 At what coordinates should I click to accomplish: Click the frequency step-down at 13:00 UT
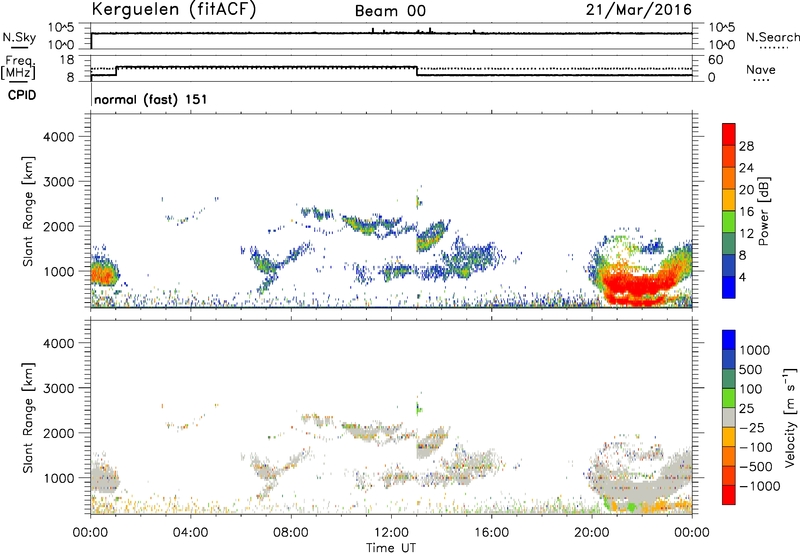tap(417, 71)
